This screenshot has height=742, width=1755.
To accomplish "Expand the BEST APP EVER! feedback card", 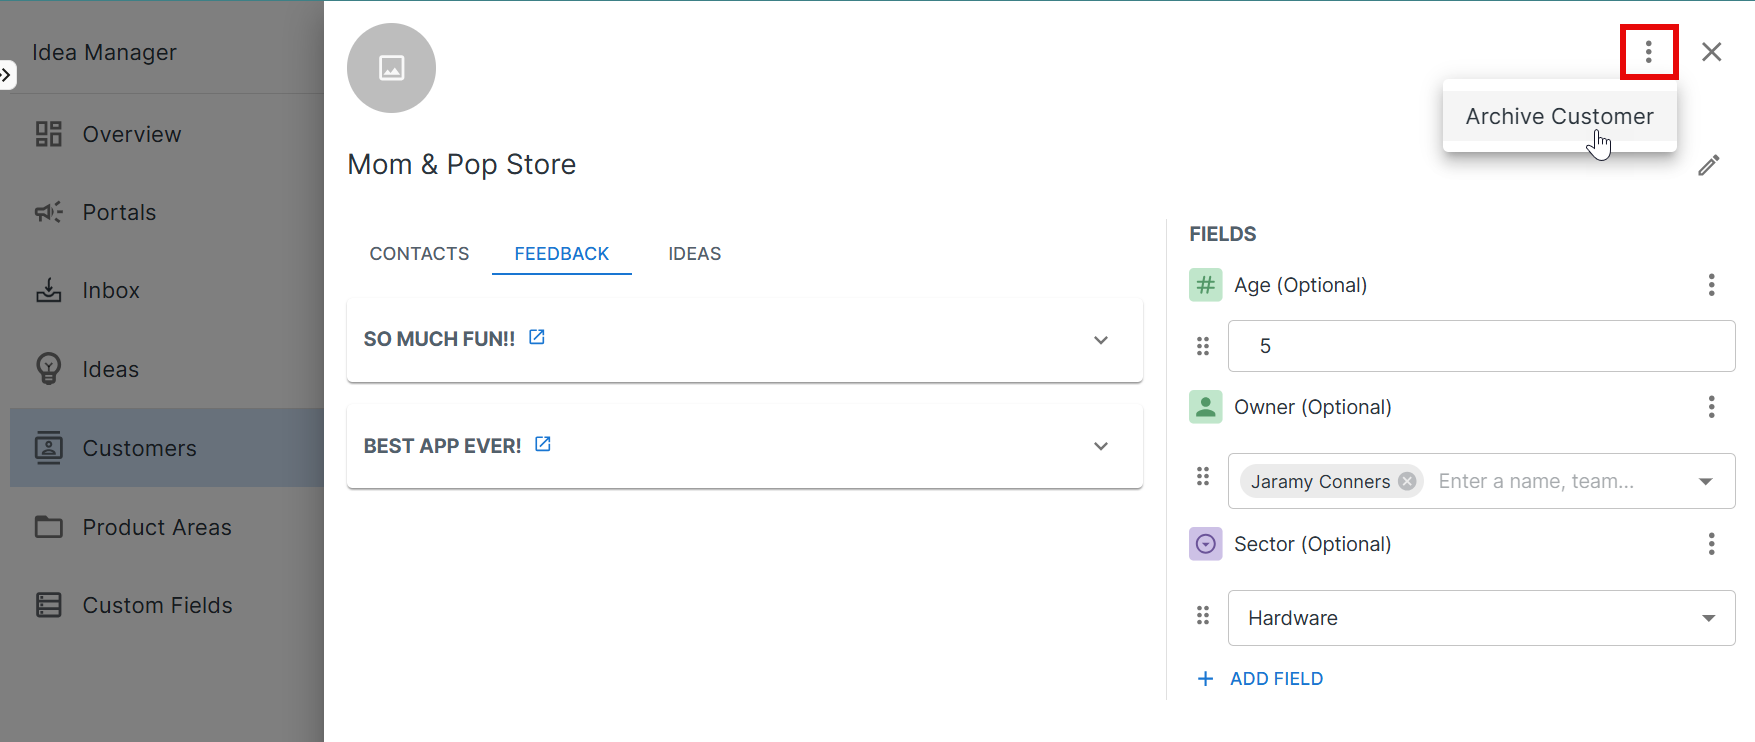I will coord(1101,446).
